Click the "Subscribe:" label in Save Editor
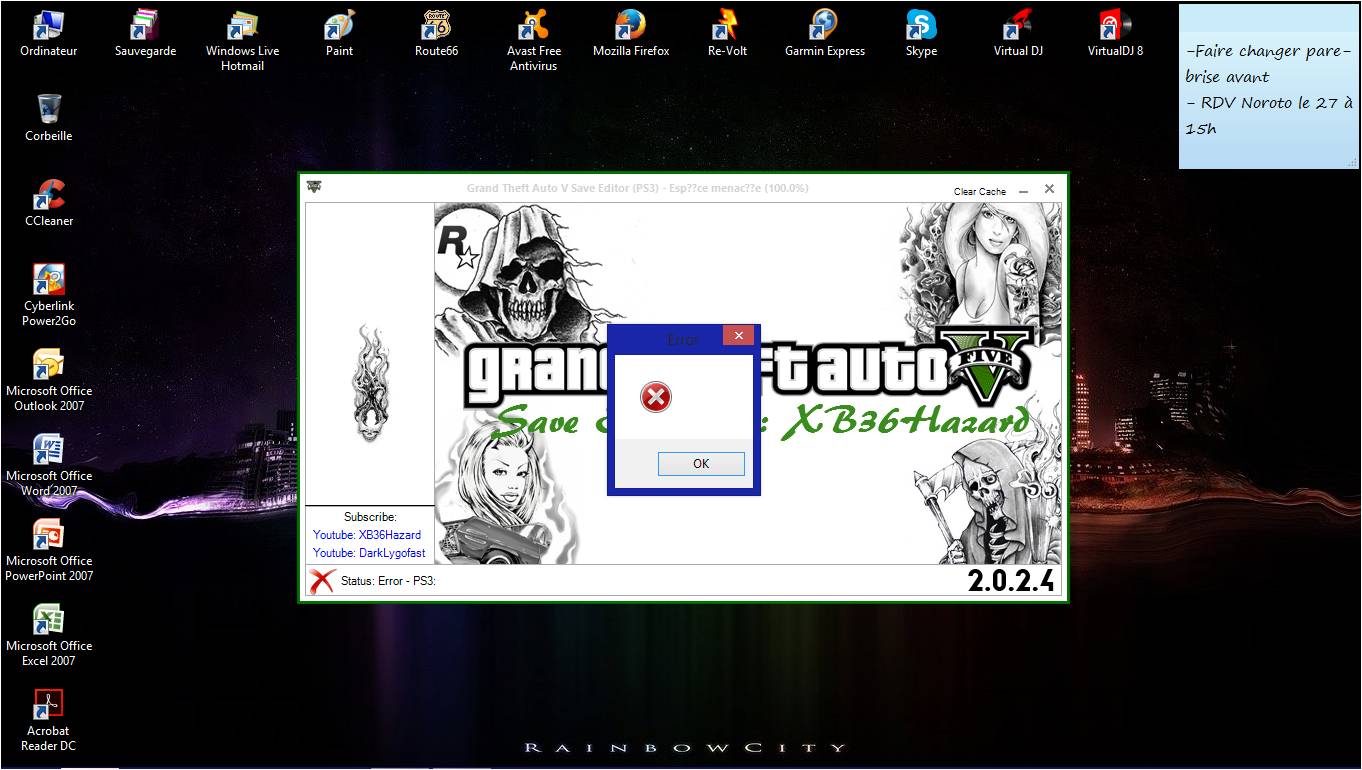 pyautogui.click(x=370, y=517)
